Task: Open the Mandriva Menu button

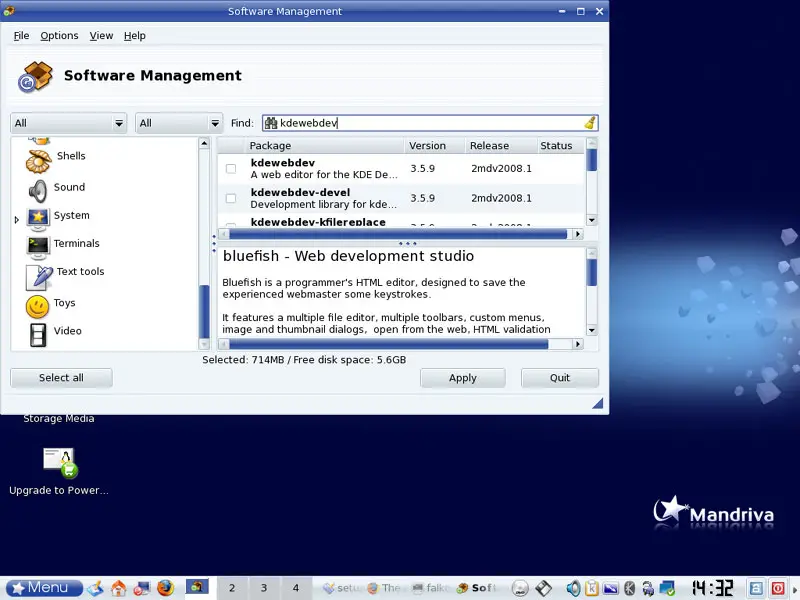Action: coord(44,588)
